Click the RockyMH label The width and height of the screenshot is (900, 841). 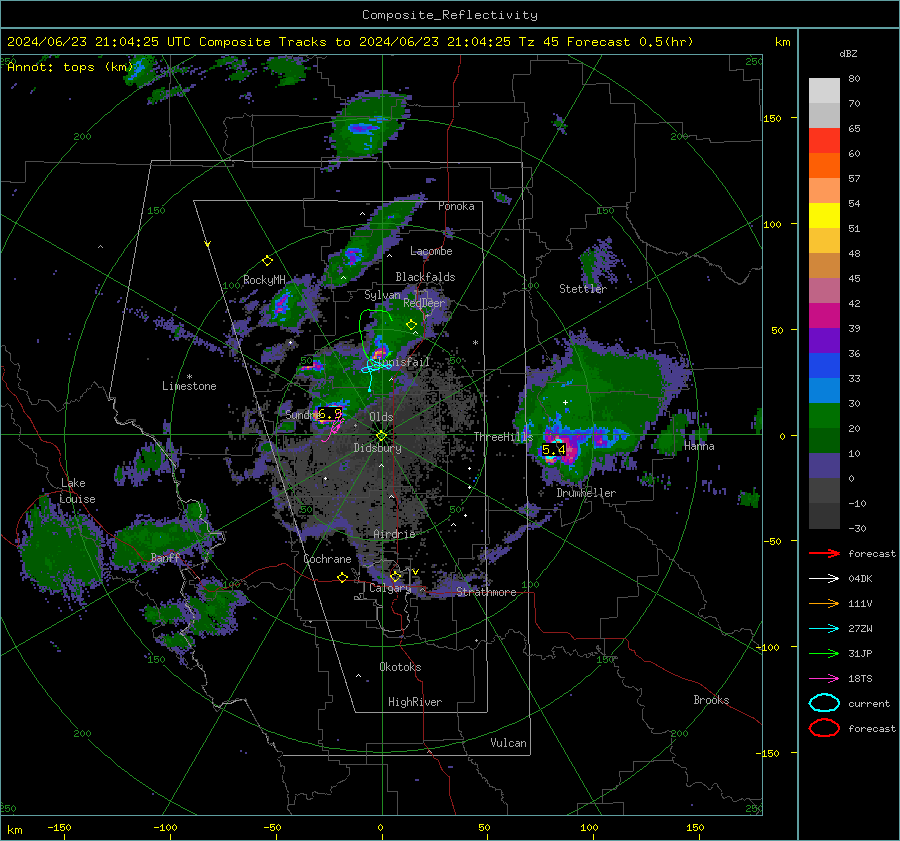point(265,280)
